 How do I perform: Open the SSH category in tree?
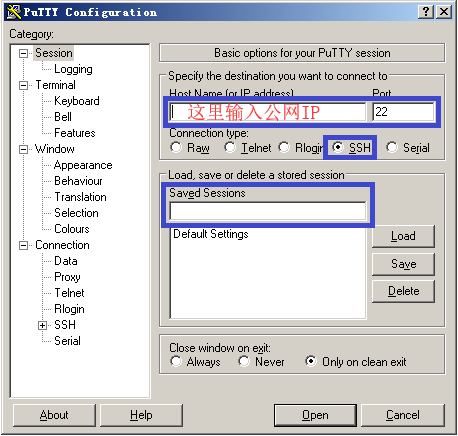65,325
